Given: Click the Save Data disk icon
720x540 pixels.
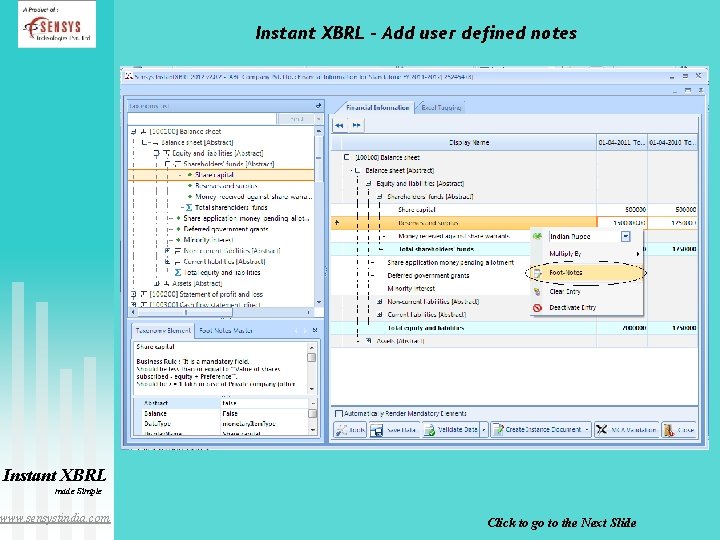Looking at the screenshot, I should pos(377,430).
